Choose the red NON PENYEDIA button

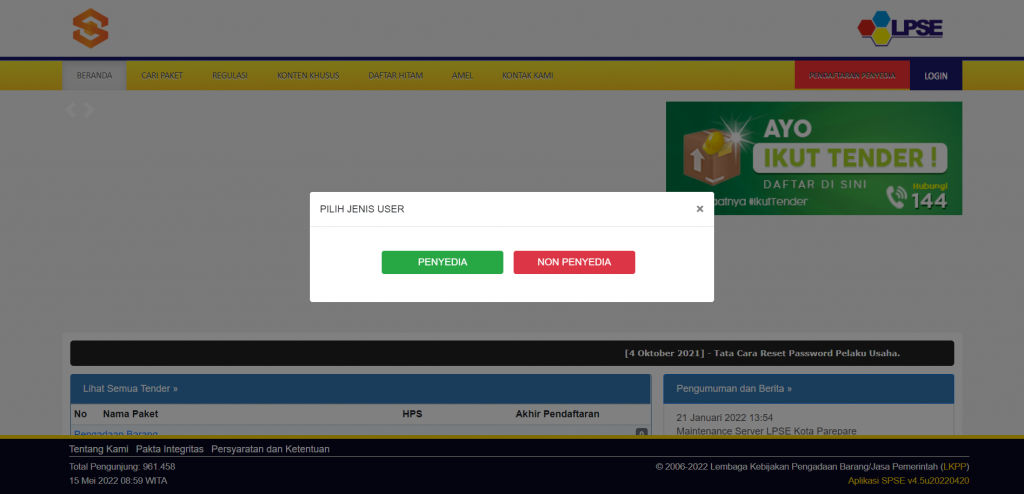tap(574, 262)
